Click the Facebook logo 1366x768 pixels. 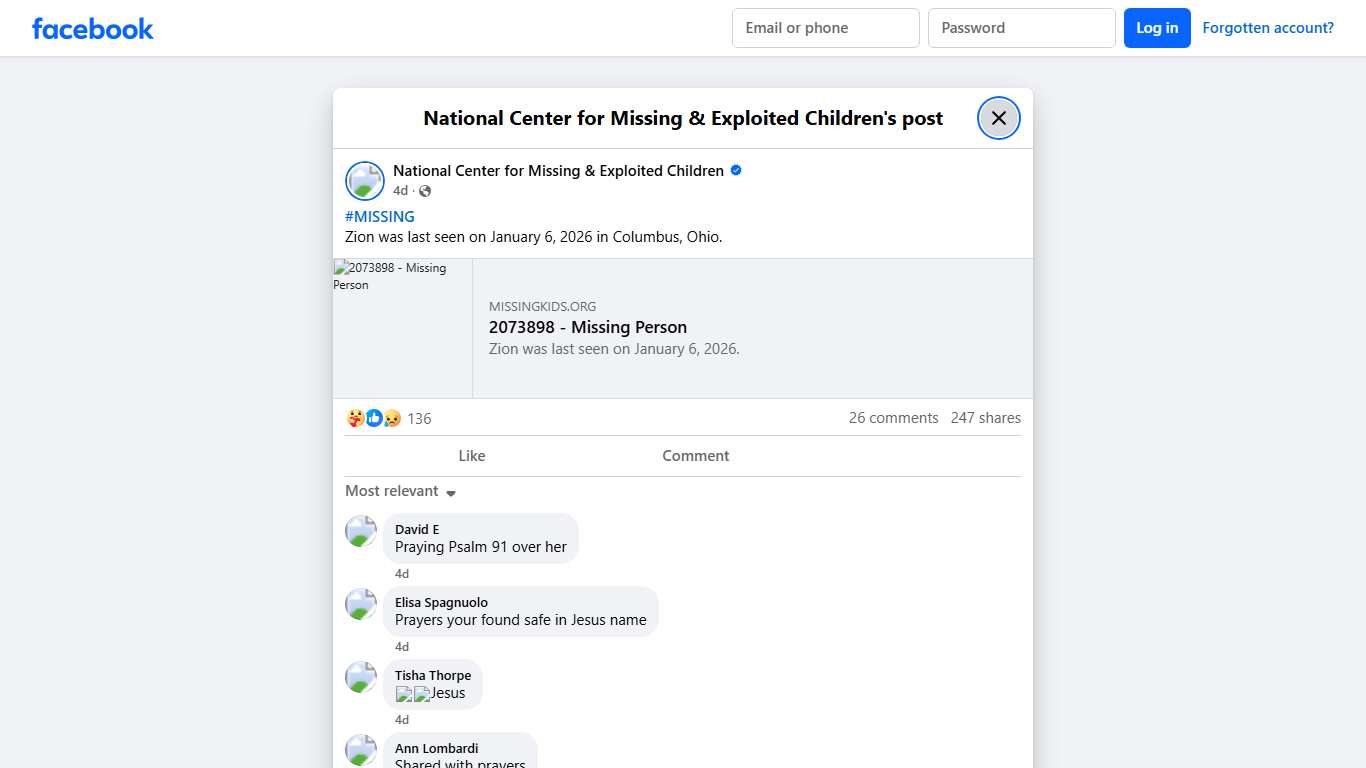(93, 29)
